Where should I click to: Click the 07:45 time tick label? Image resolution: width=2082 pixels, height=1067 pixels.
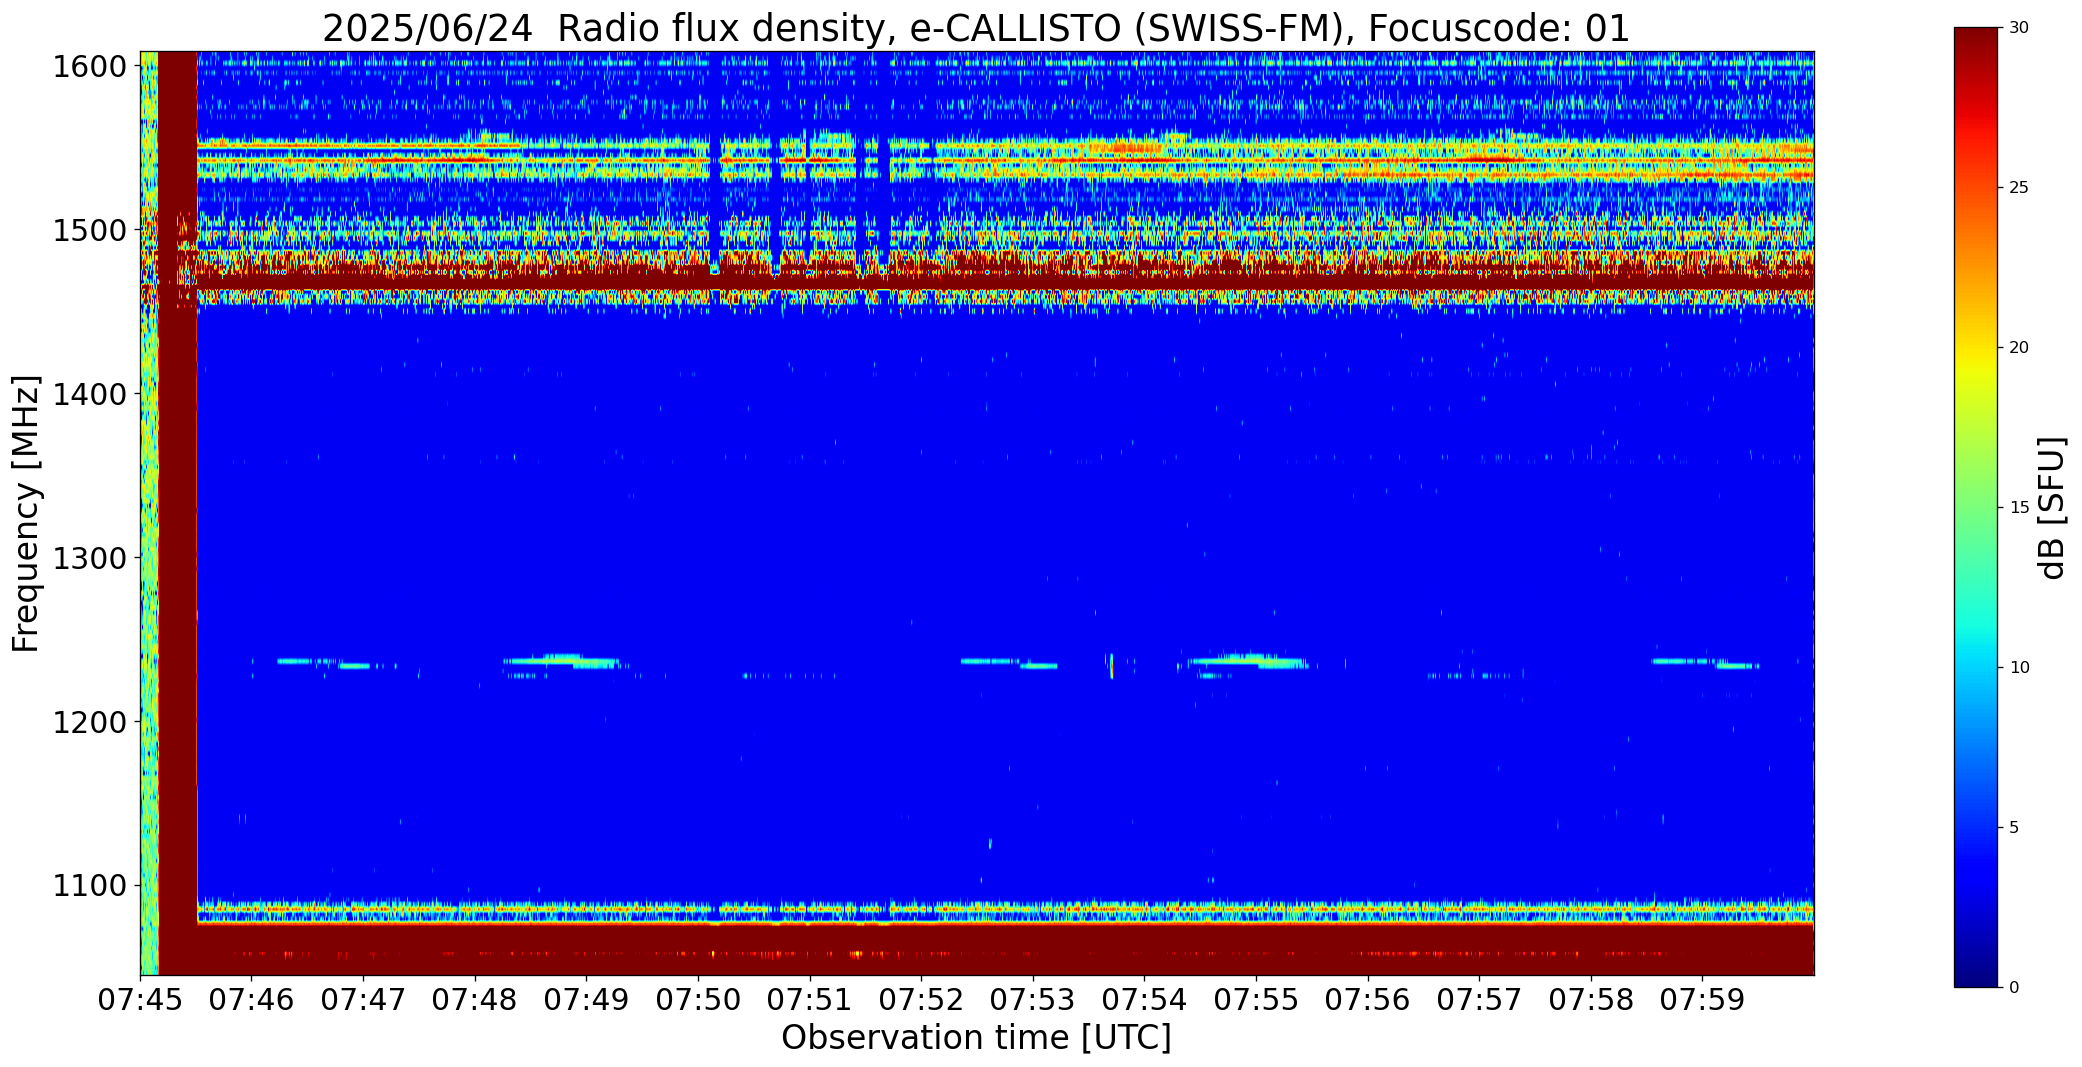140,1000
